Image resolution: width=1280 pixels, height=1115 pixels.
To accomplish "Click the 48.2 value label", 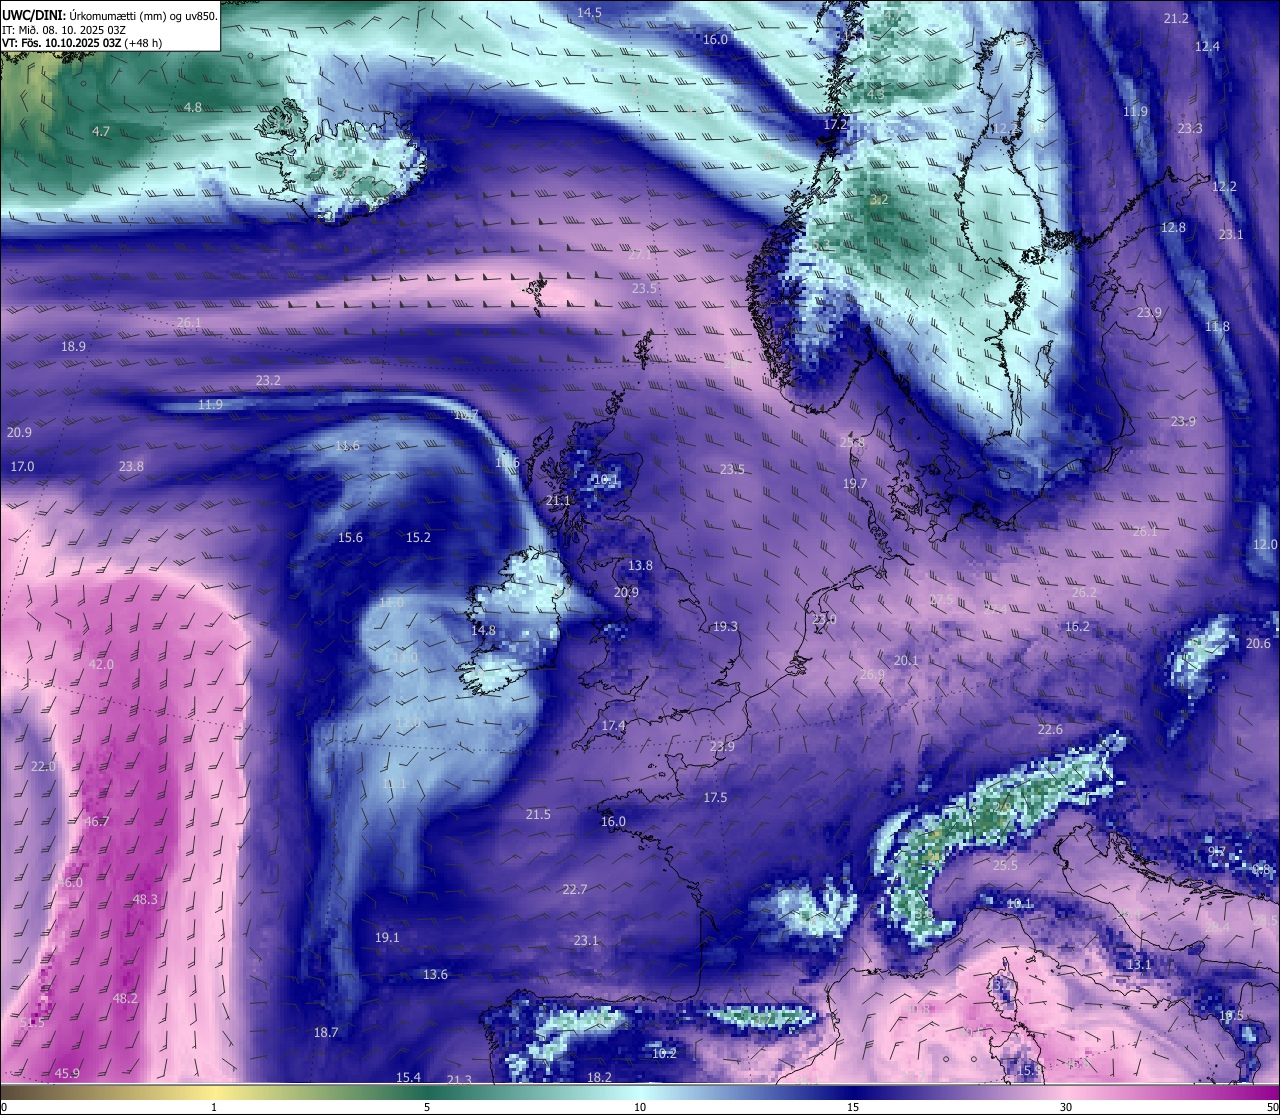I will click(x=125, y=998).
